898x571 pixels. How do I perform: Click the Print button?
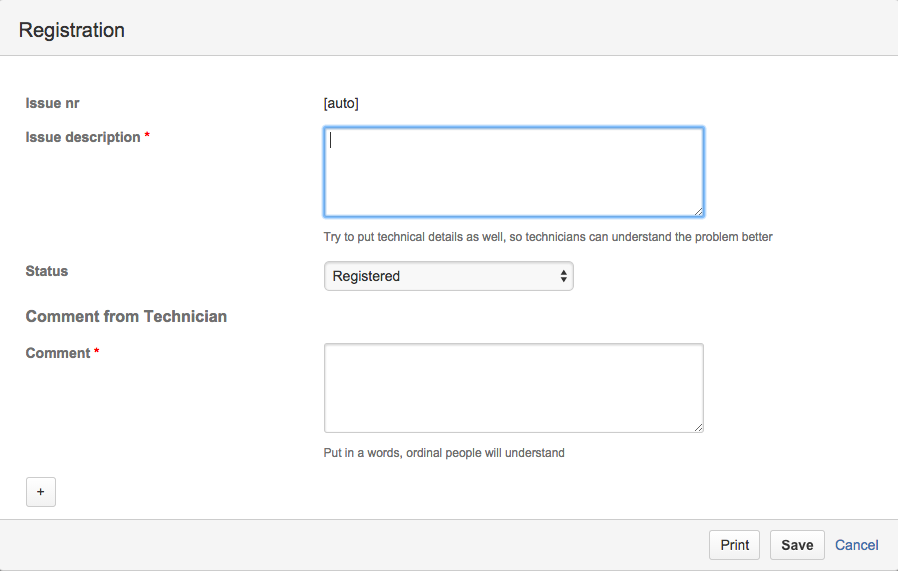pyautogui.click(x=734, y=545)
